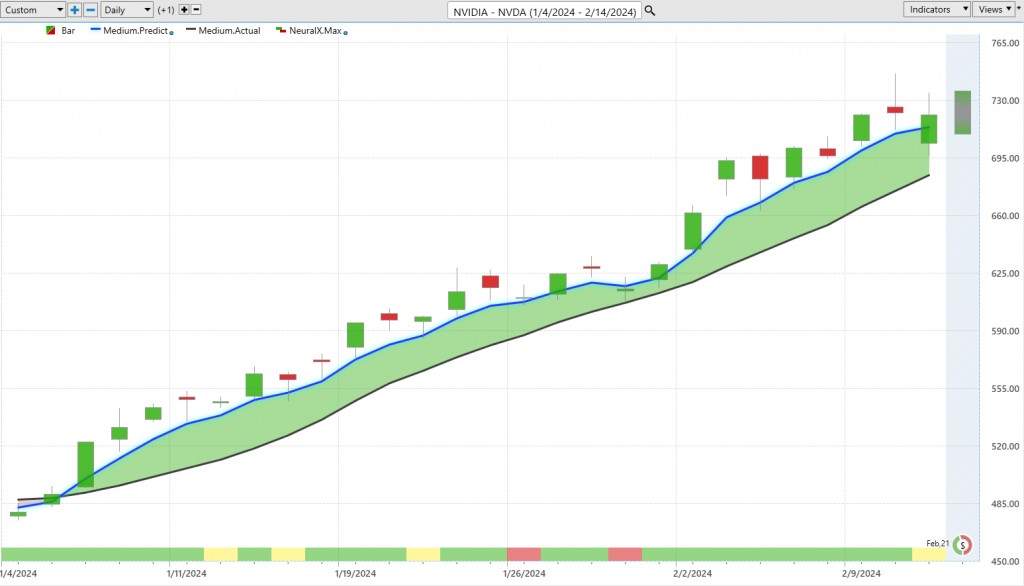Click the 765.00 price label
This screenshot has height=586, width=1024.
pos(1004,43)
